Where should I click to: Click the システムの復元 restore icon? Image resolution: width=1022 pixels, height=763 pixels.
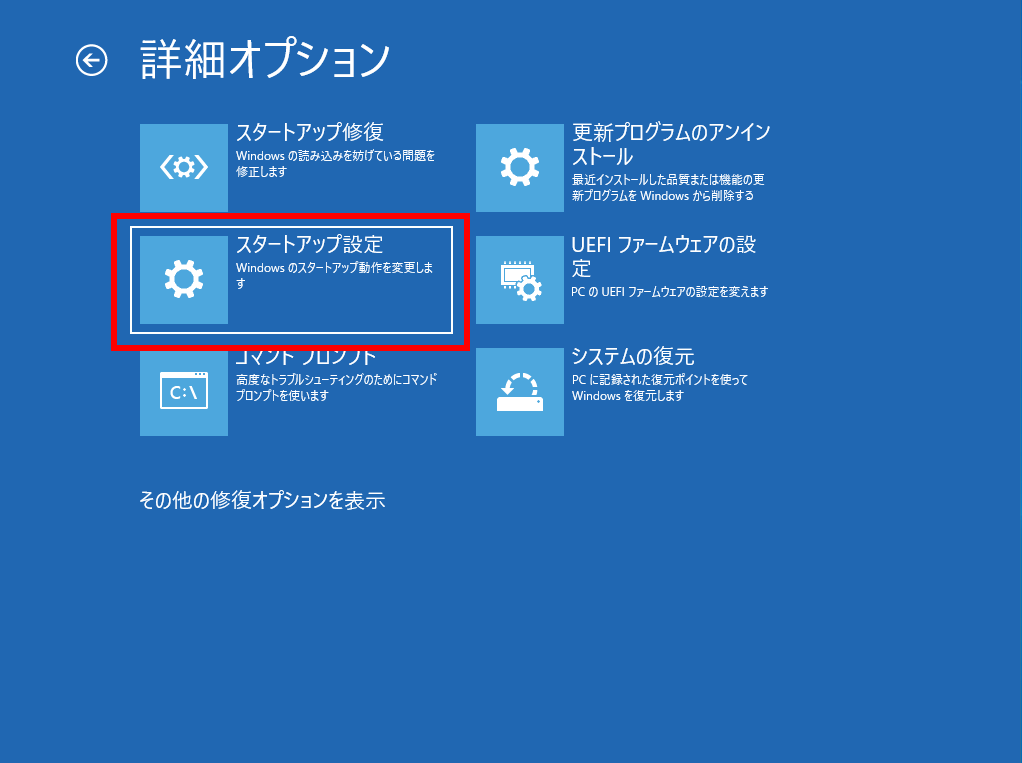pos(519,392)
